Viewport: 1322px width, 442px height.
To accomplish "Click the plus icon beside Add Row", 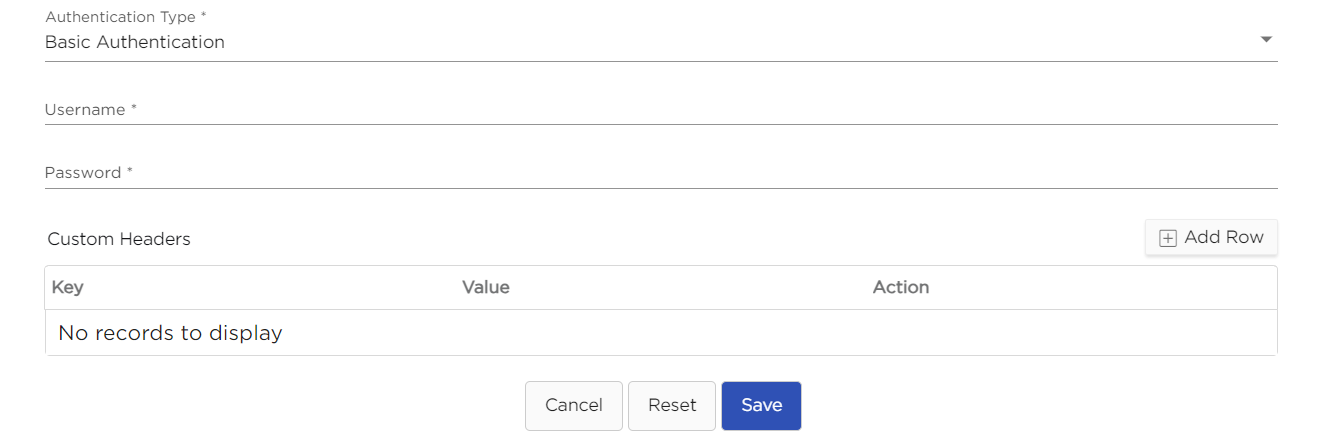I will pyautogui.click(x=1167, y=238).
